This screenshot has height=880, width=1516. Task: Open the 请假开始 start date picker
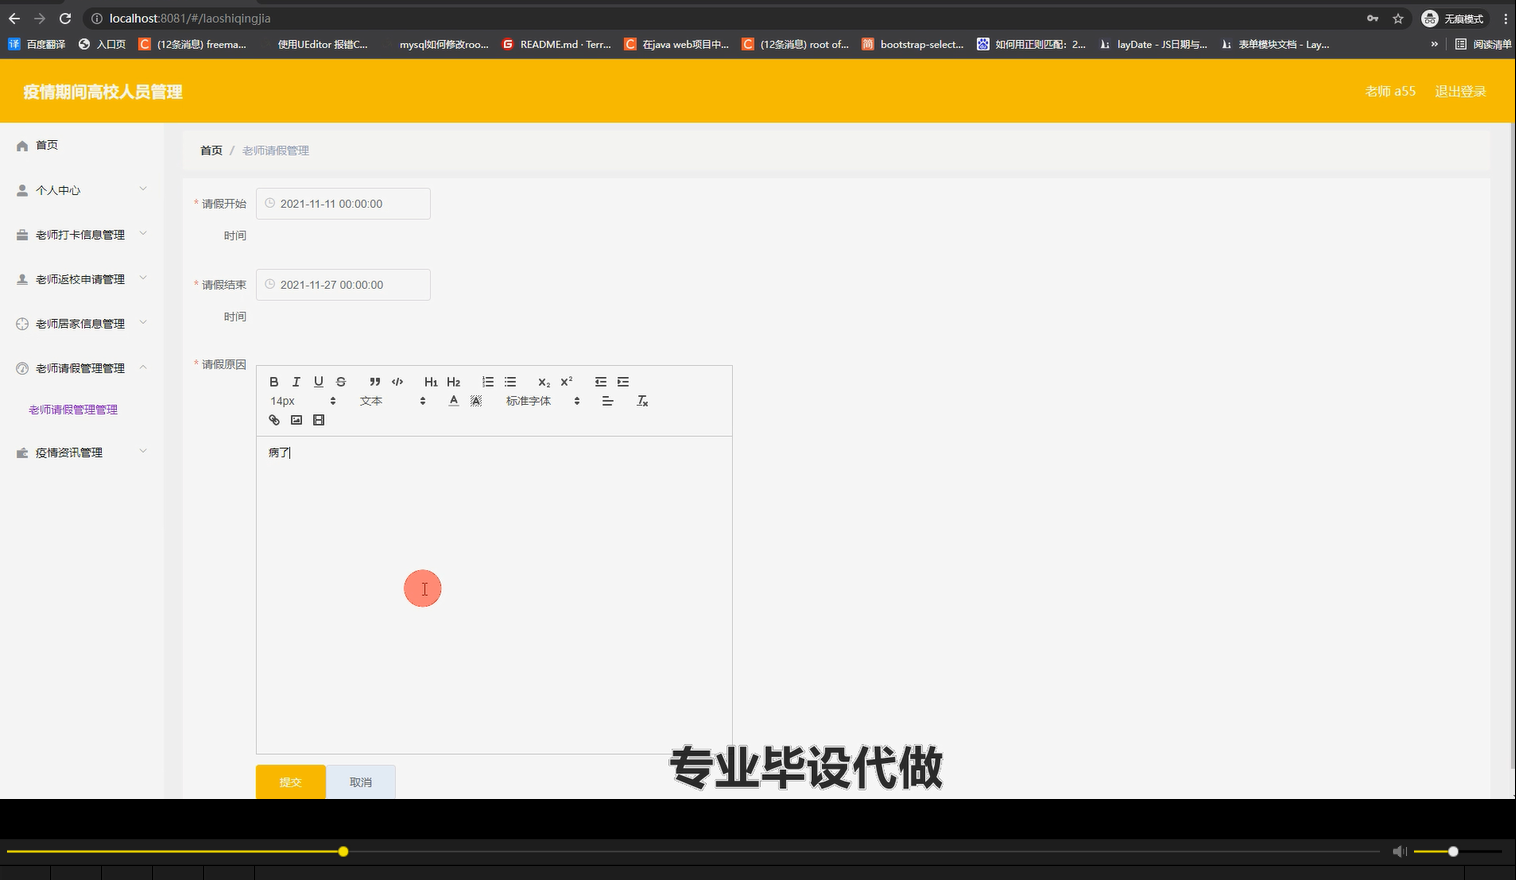(343, 204)
